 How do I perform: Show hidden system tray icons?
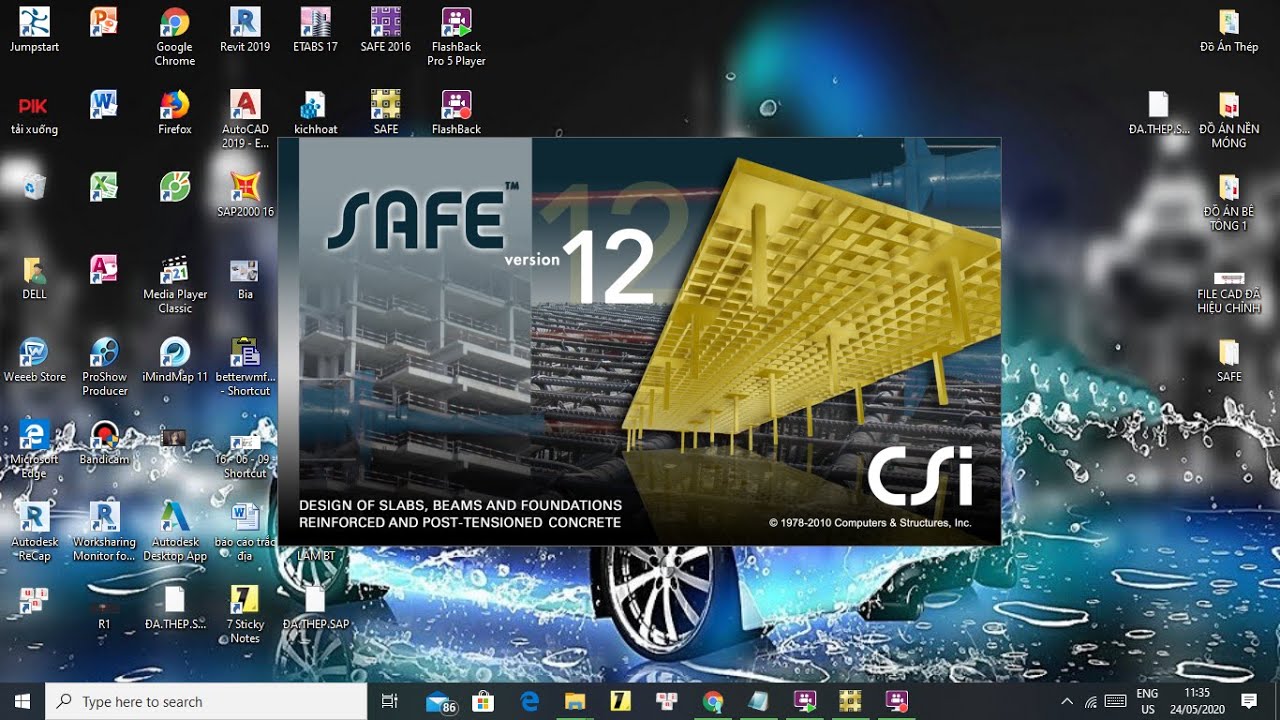click(x=1066, y=701)
